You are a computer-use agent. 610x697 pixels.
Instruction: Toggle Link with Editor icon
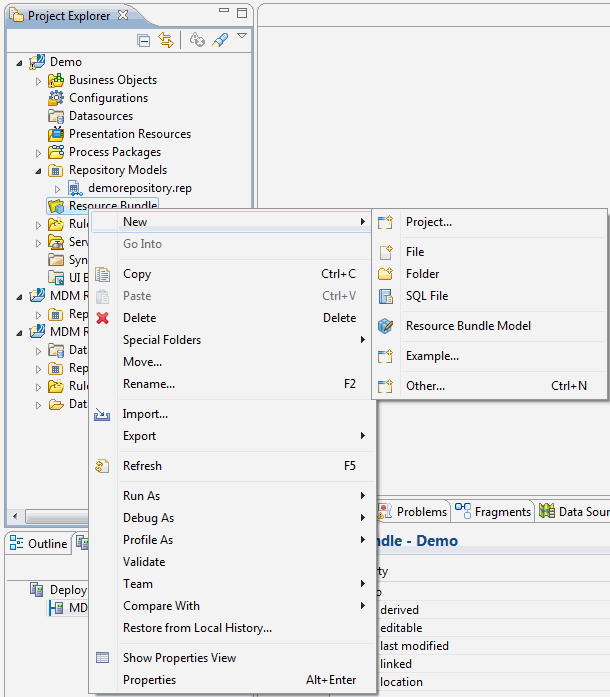[x=166, y=40]
